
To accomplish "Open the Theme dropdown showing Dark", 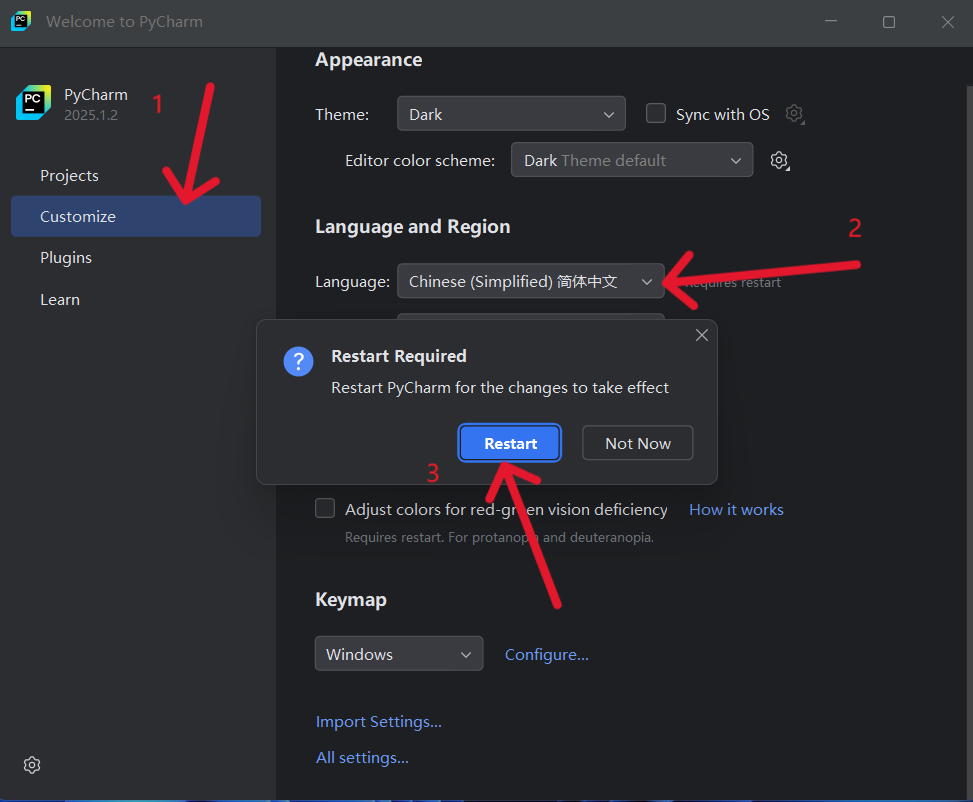I will (x=511, y=114).
